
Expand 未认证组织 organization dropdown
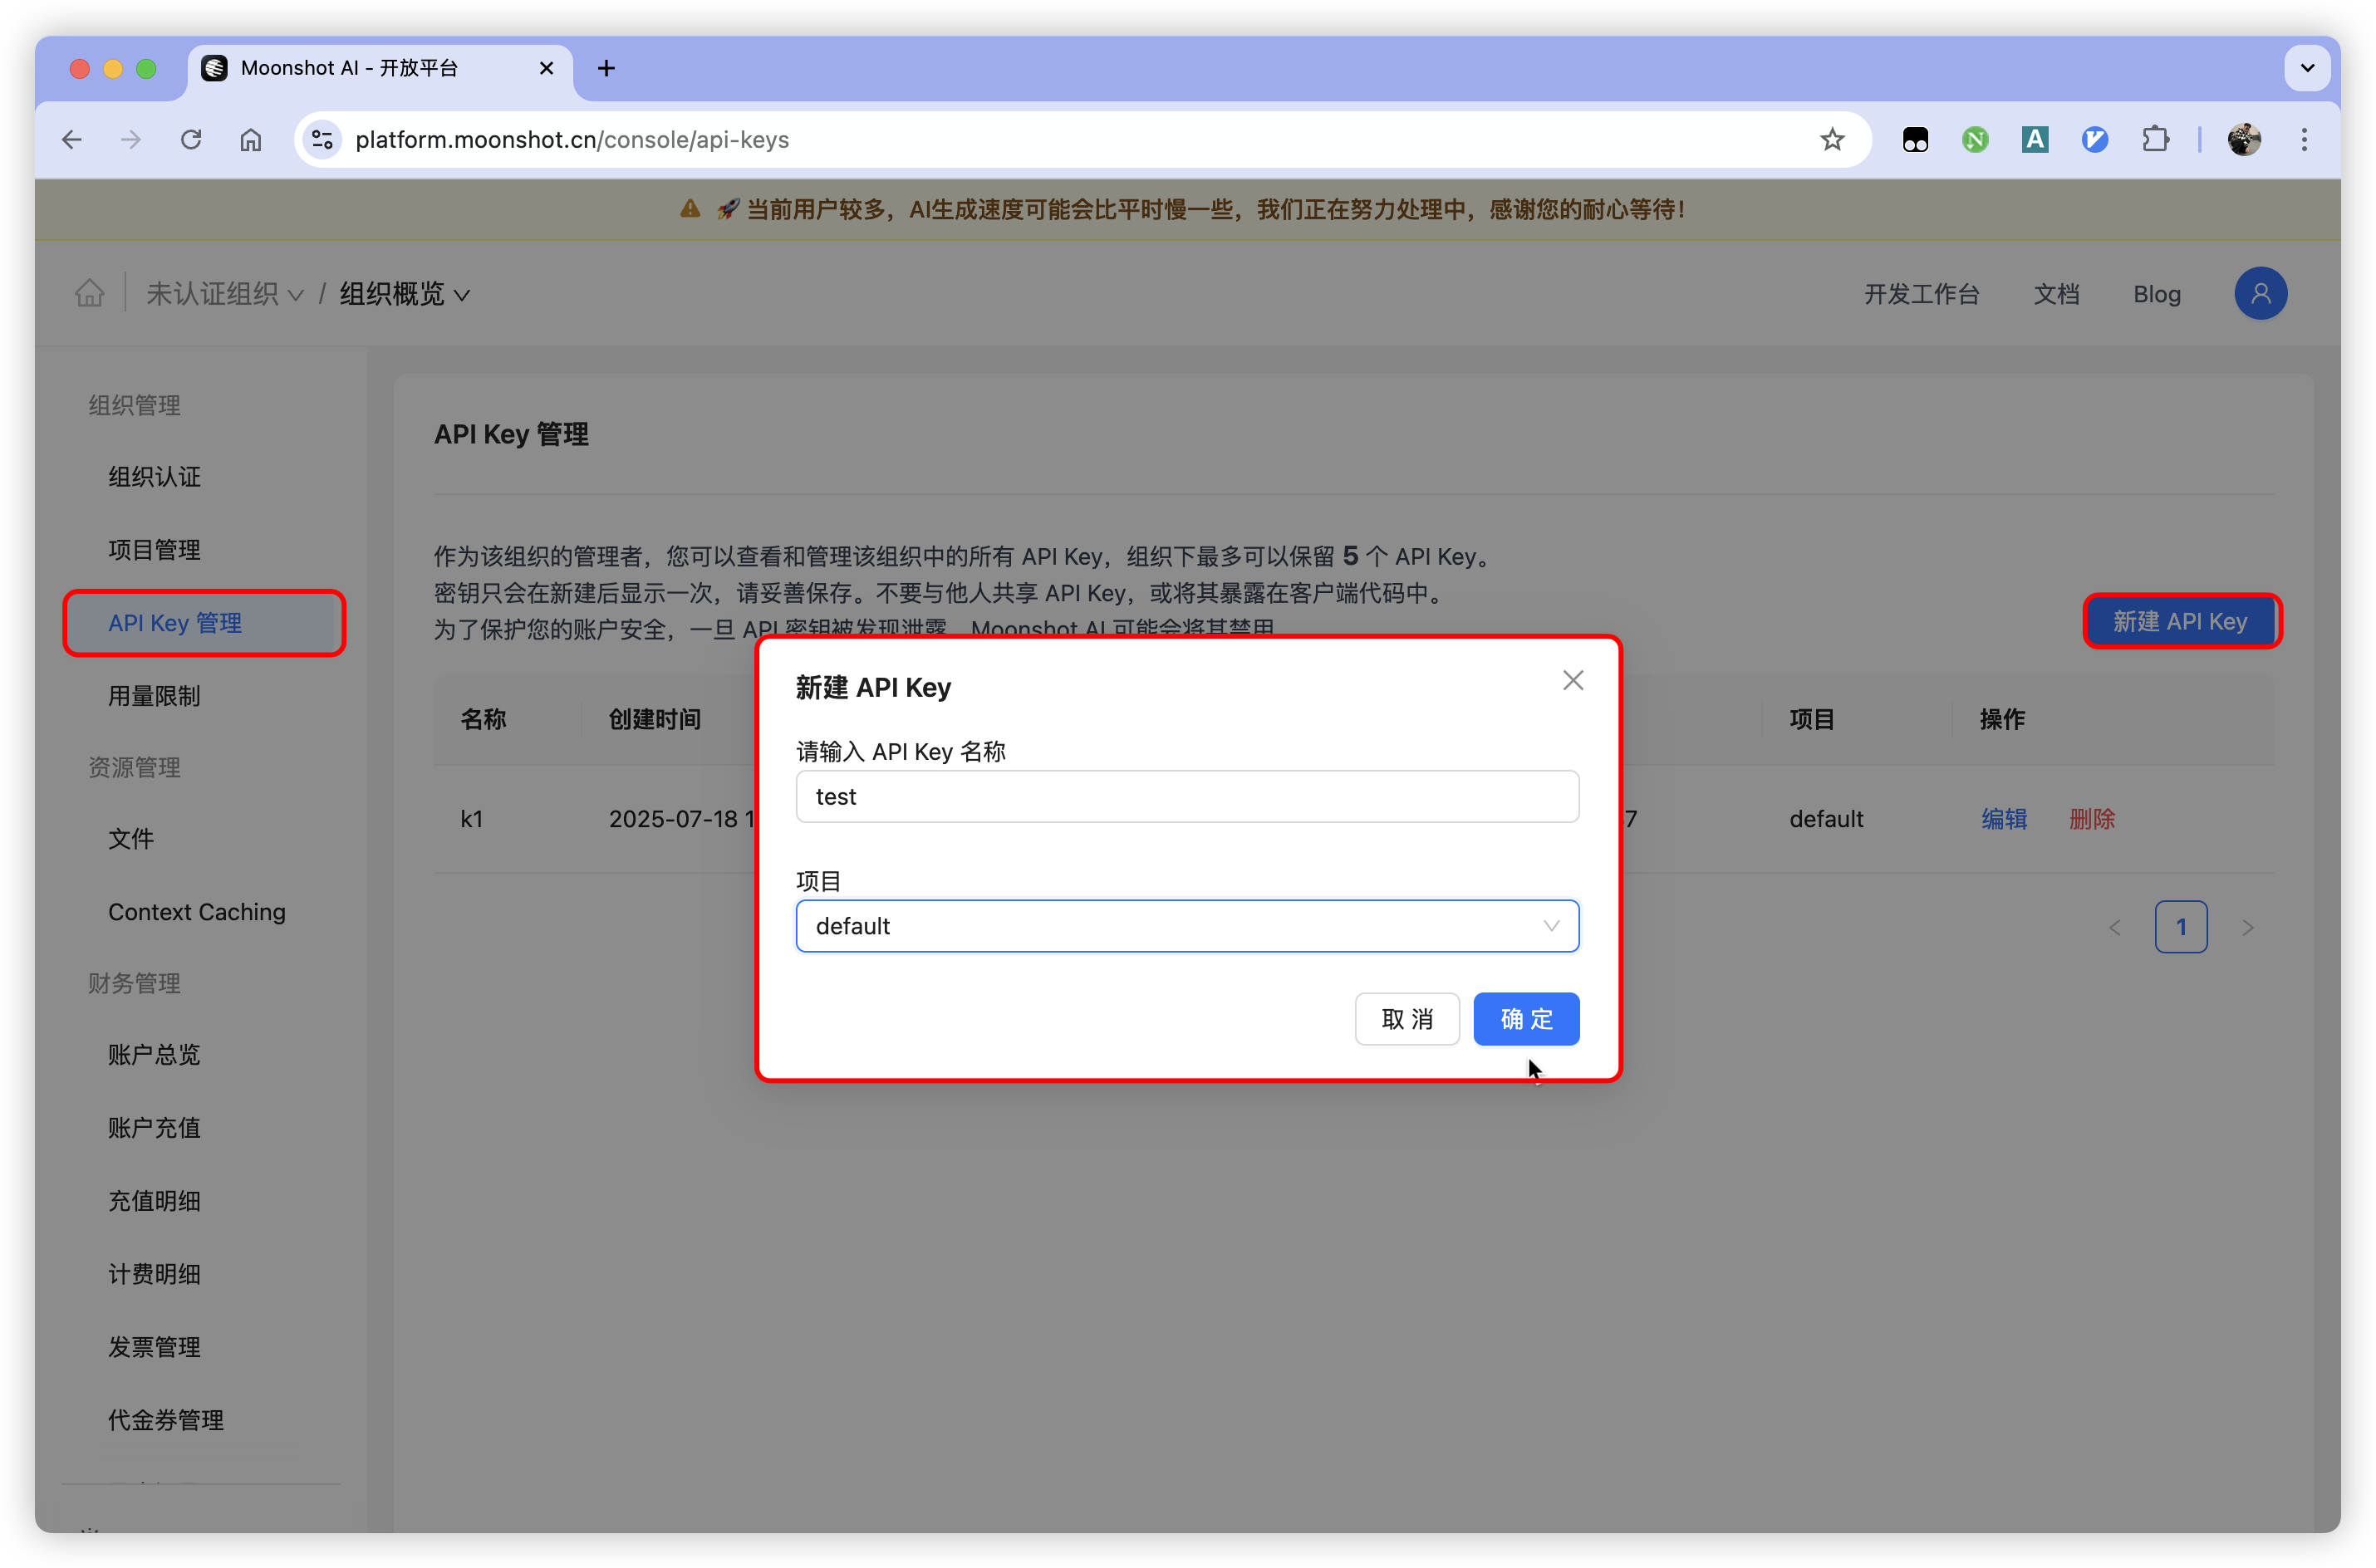click(224, 294)
